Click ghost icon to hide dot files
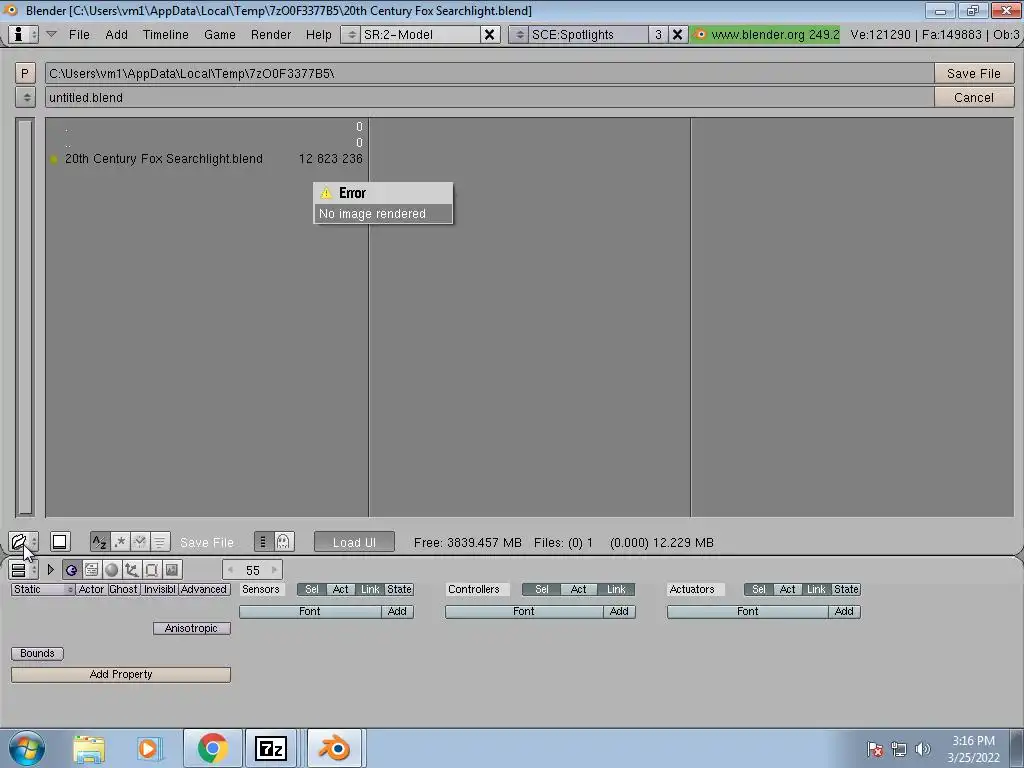 (283, 541)
